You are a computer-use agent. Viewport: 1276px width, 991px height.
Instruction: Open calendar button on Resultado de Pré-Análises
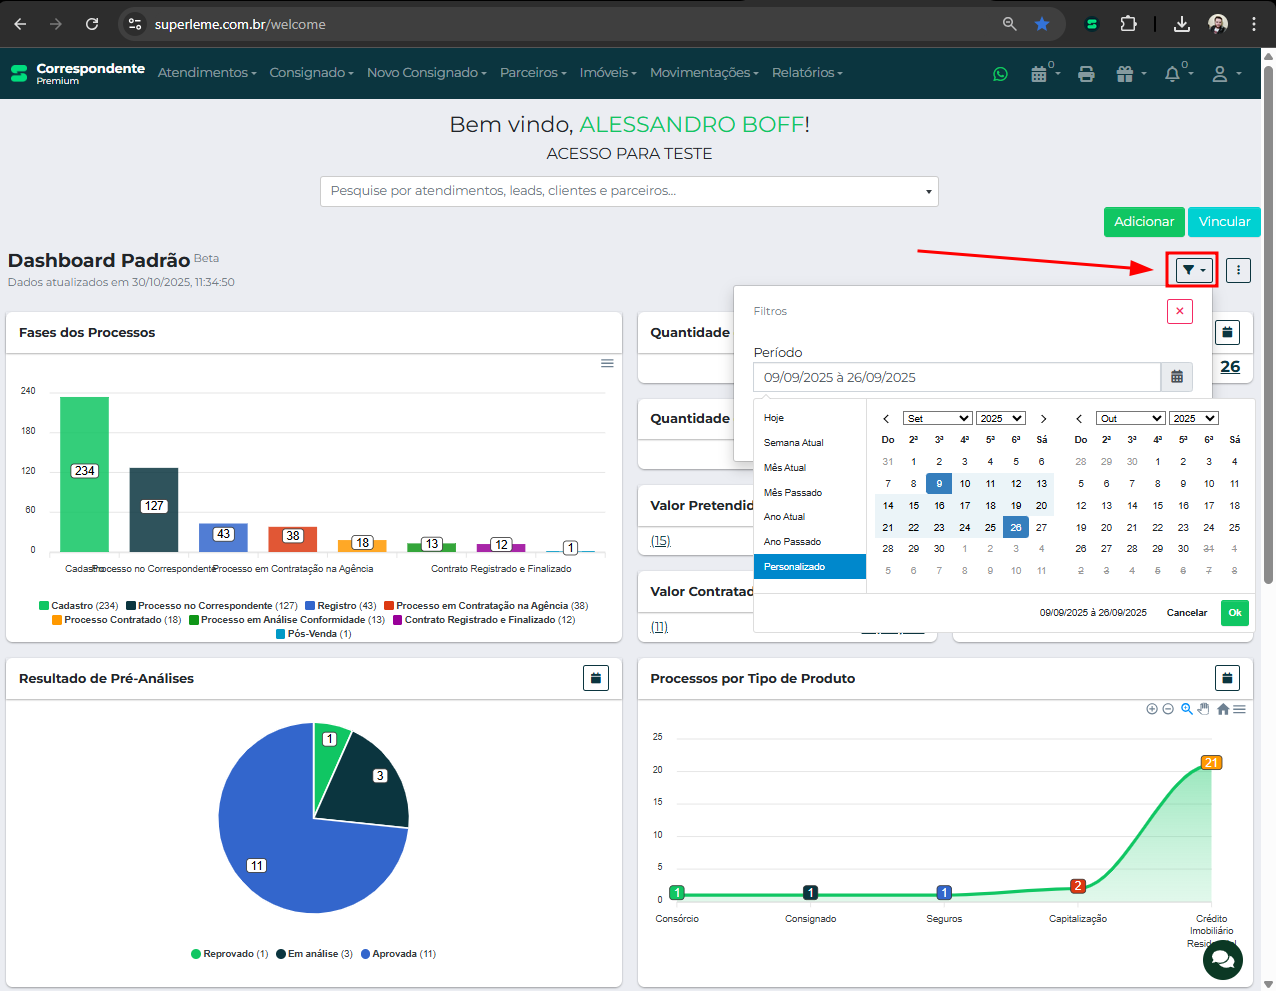596,678
